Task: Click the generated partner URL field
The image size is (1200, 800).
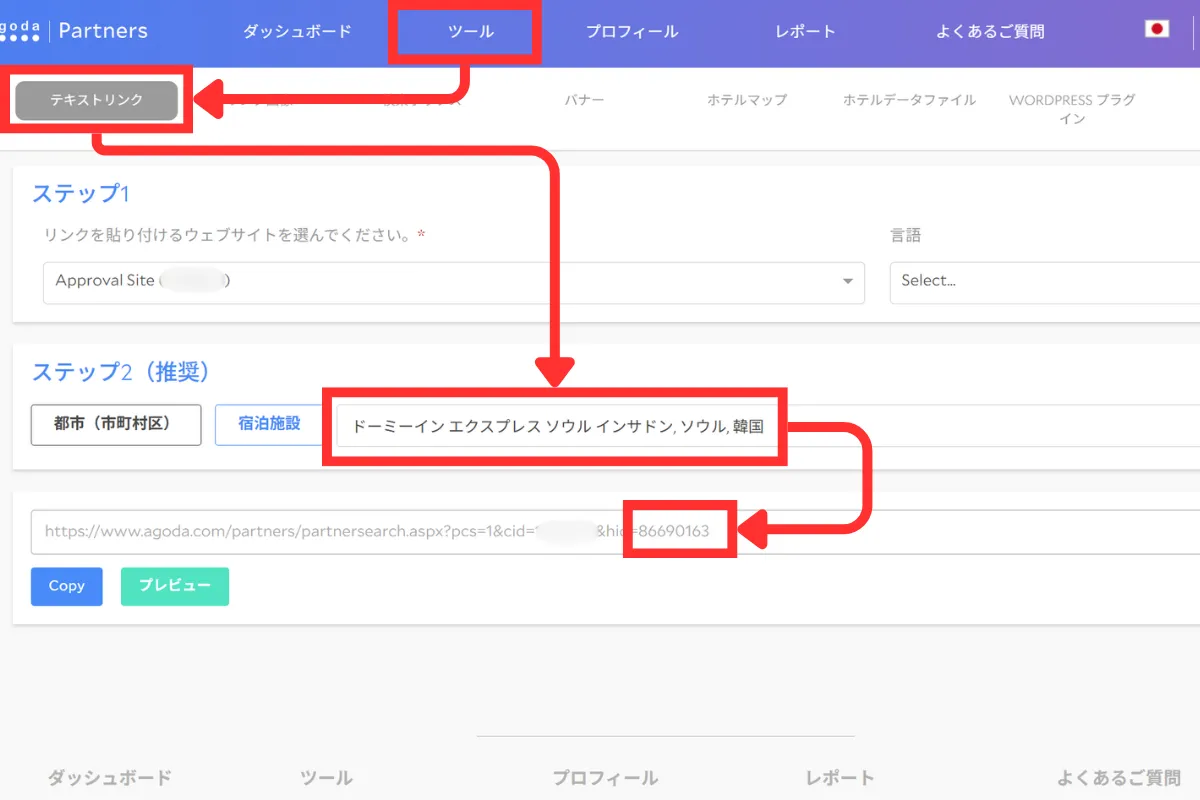Action: tap(615, 532)
